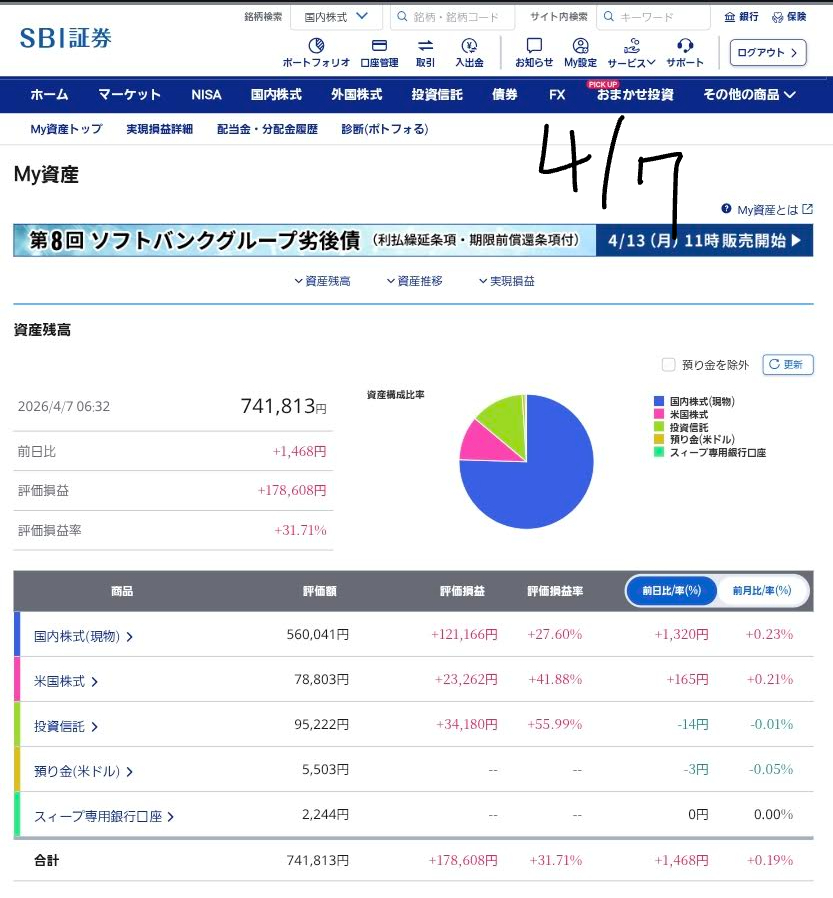This screenshot has height=898, width=833.
Task: Switch to 前月比/率(%) toggle
Action: pos(761,590)
